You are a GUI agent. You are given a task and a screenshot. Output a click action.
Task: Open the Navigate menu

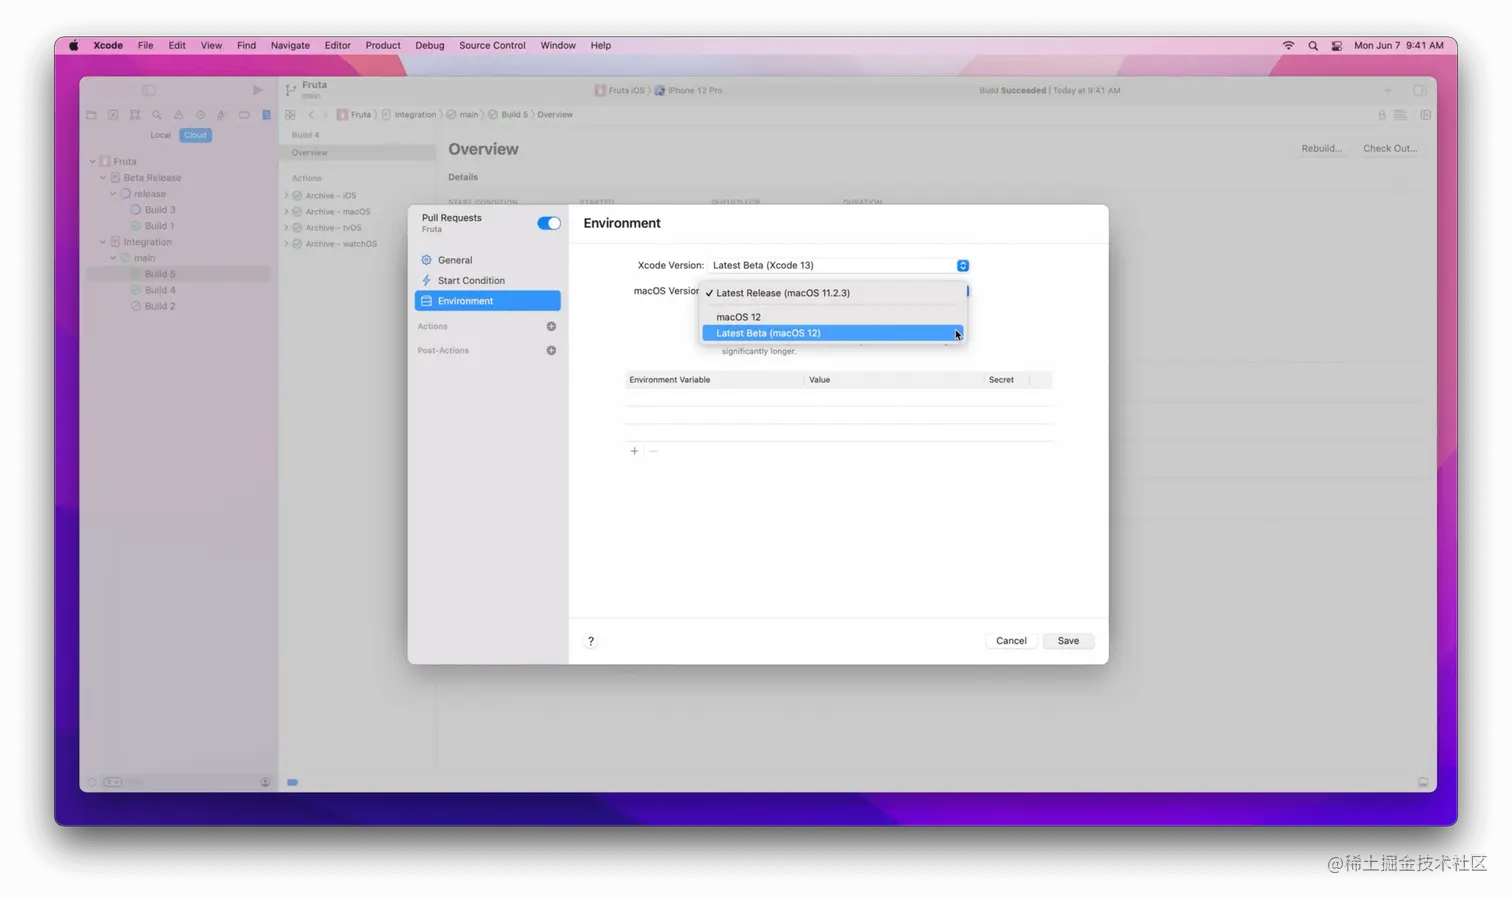point(290,46)
